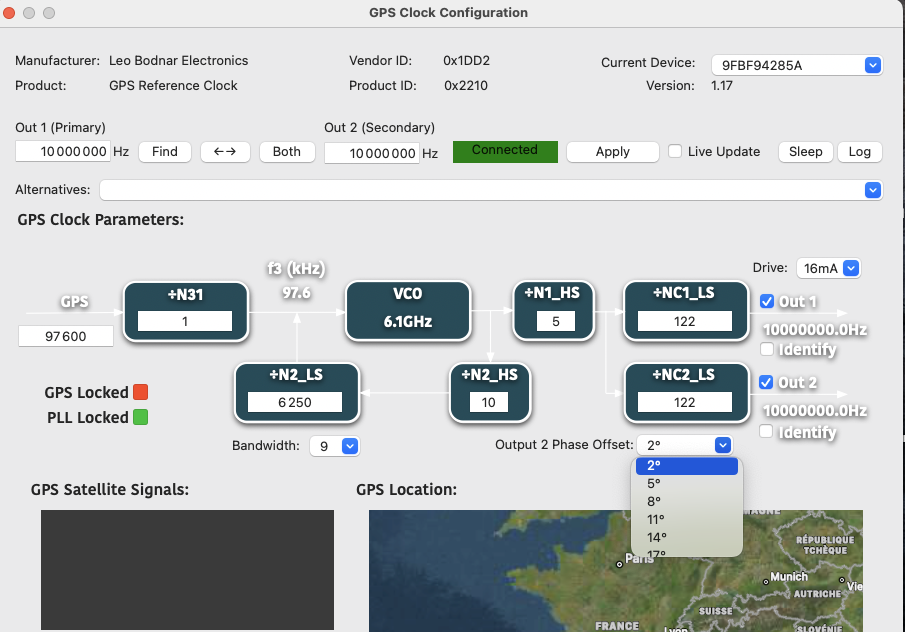Click the green Connected status indicator
905x632 pixels.
coord(505,151)
